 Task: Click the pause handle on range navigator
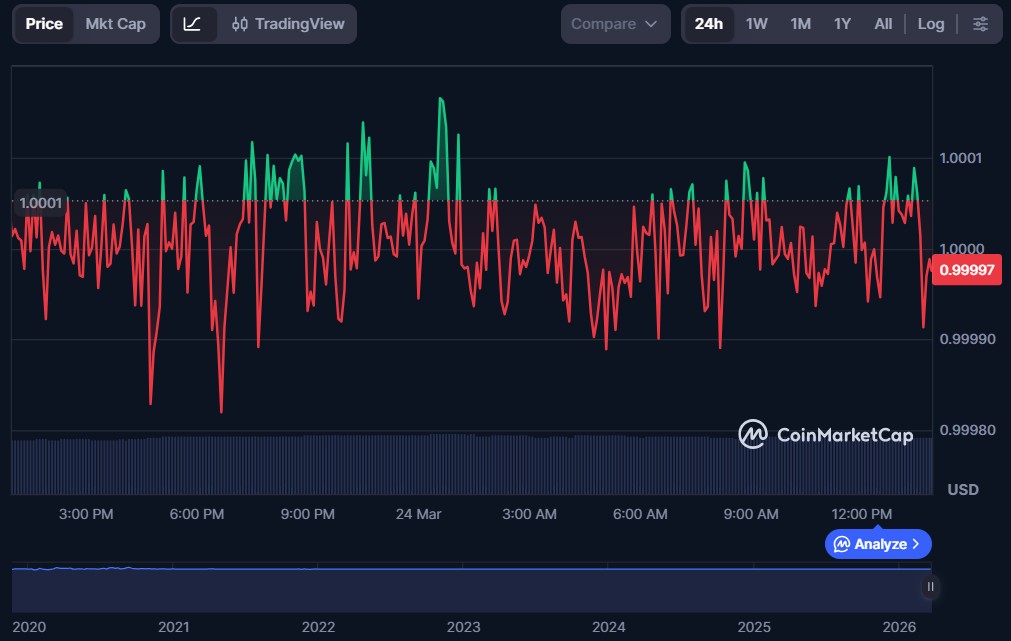pos(930,587)
